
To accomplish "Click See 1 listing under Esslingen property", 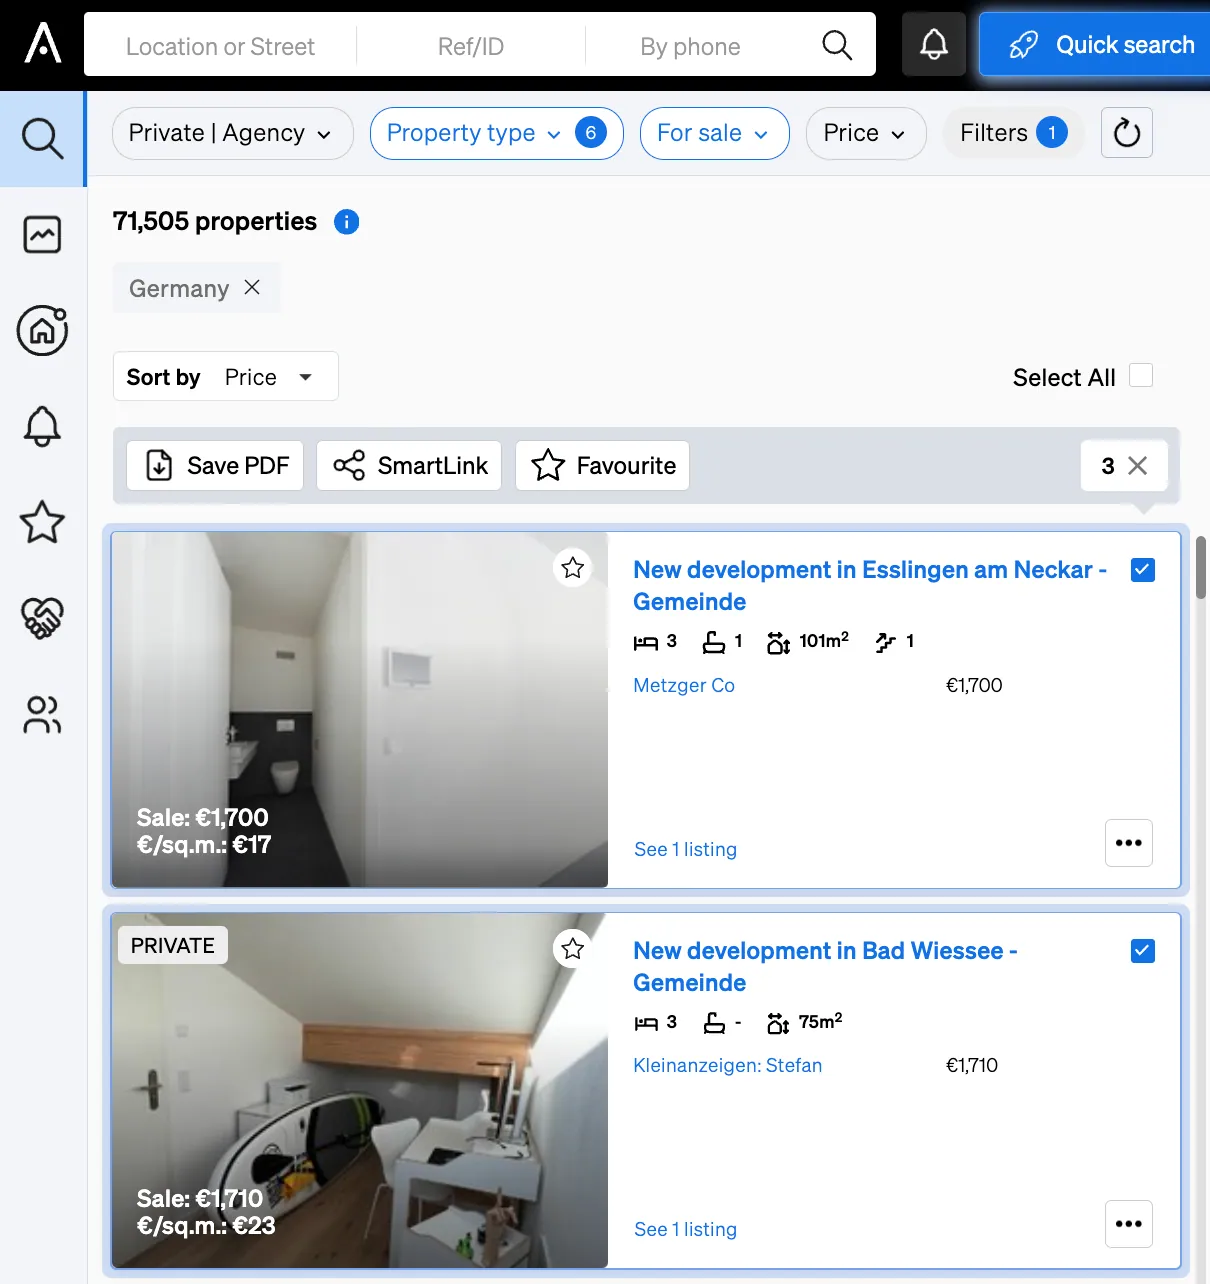I will point(685,849).
